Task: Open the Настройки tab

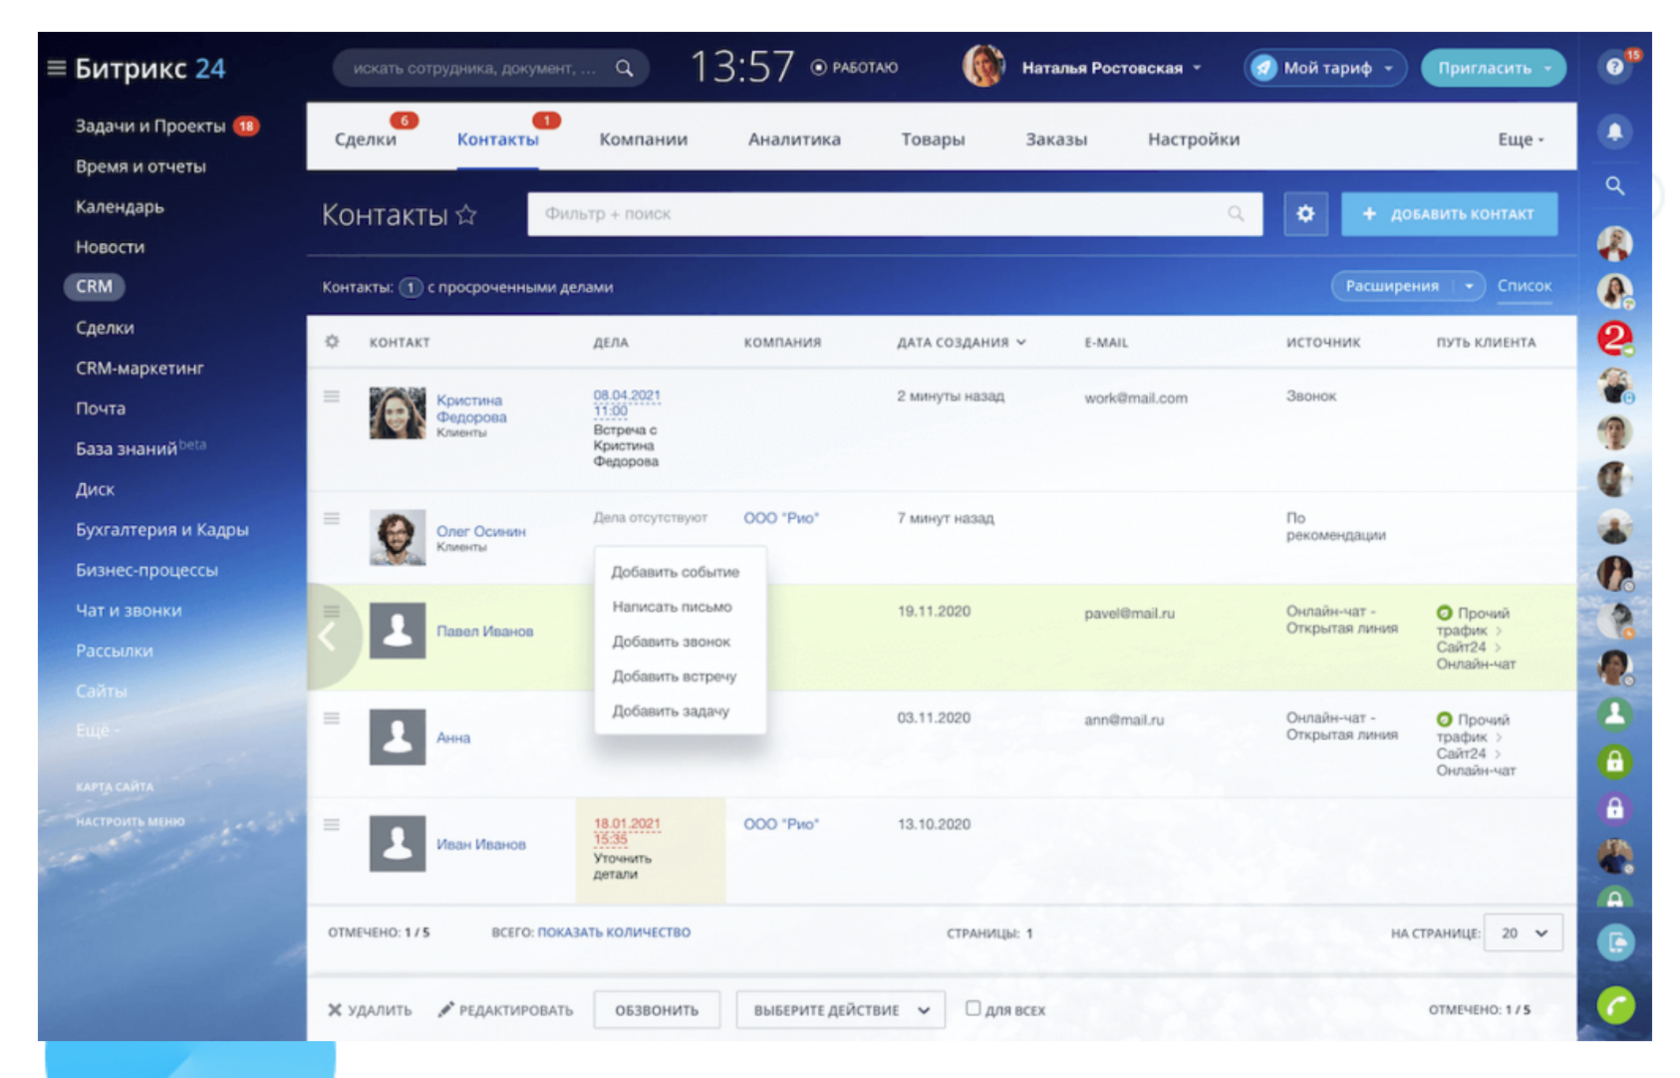Action: coord(1193,139)
